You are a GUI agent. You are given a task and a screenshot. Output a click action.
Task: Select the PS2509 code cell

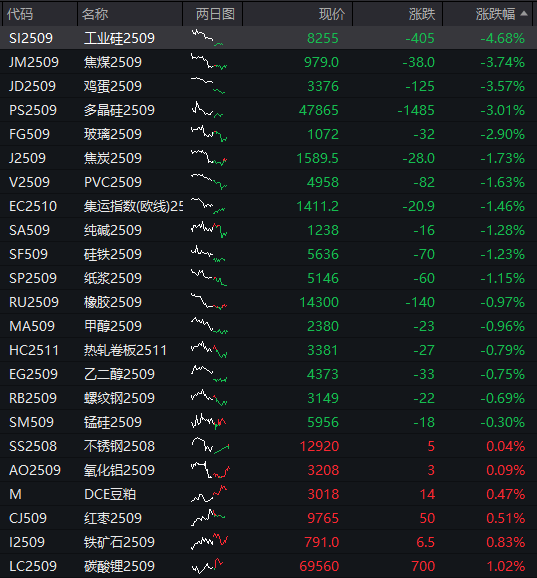(x=33, y=110)
